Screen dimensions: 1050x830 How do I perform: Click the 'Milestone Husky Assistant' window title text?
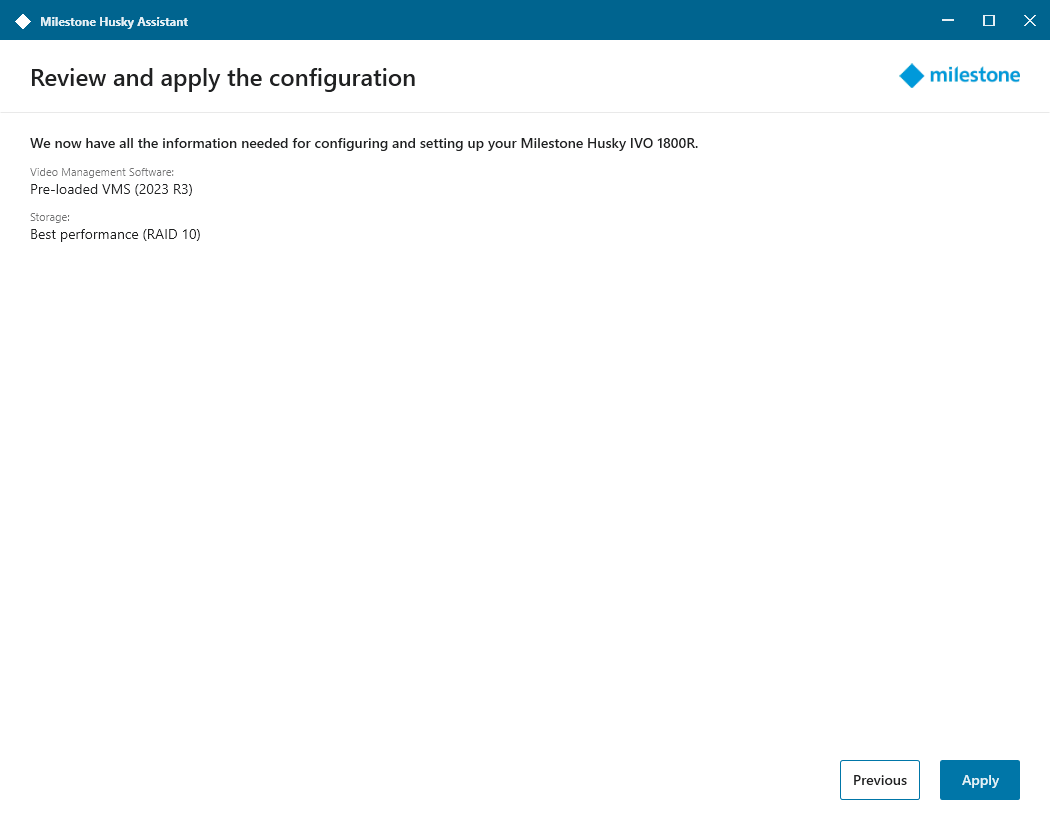point(114,21)
